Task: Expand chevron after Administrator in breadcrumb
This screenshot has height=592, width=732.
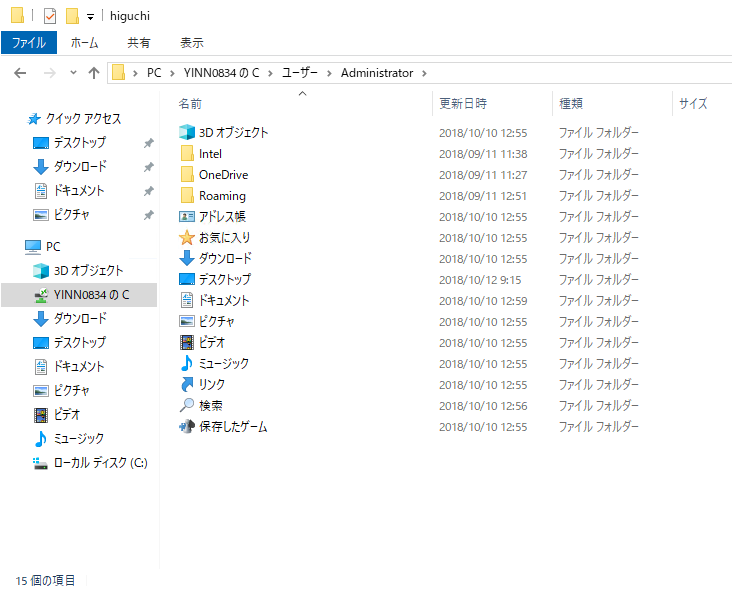Action: pos(424,73)
